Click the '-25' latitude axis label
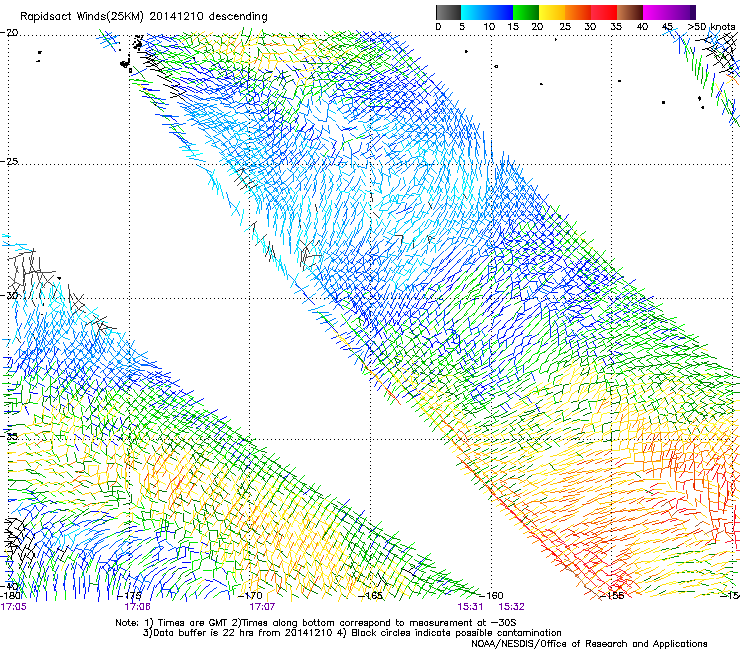Viewport: 740px width, 650px height. (x=9, y=161)
